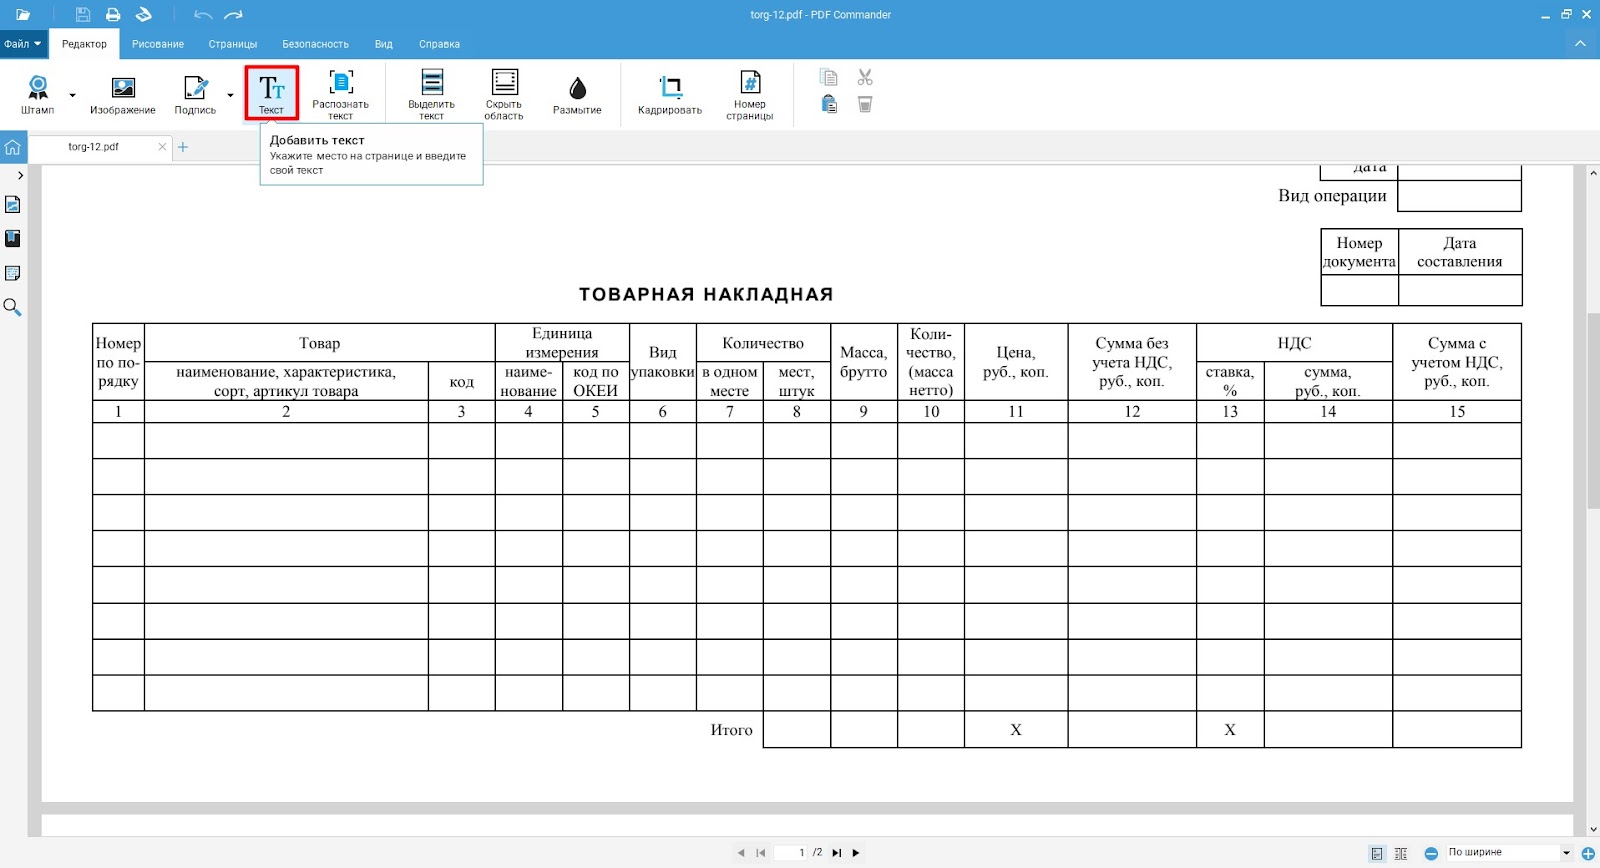Expand the left sidebar with the chevron
1600x868 pixels.
pyautogui.click(x=20, y=175)
